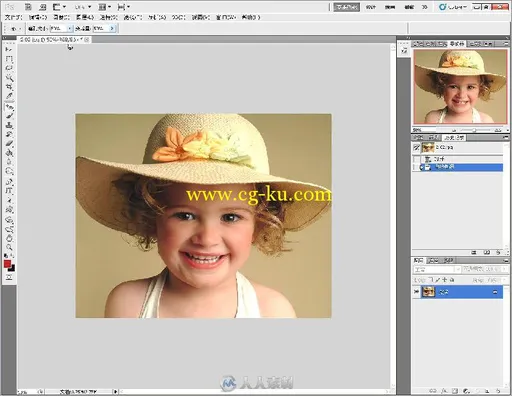Open the second menu in the menu bar
512x396 pixels.
[x=38, y=17]
